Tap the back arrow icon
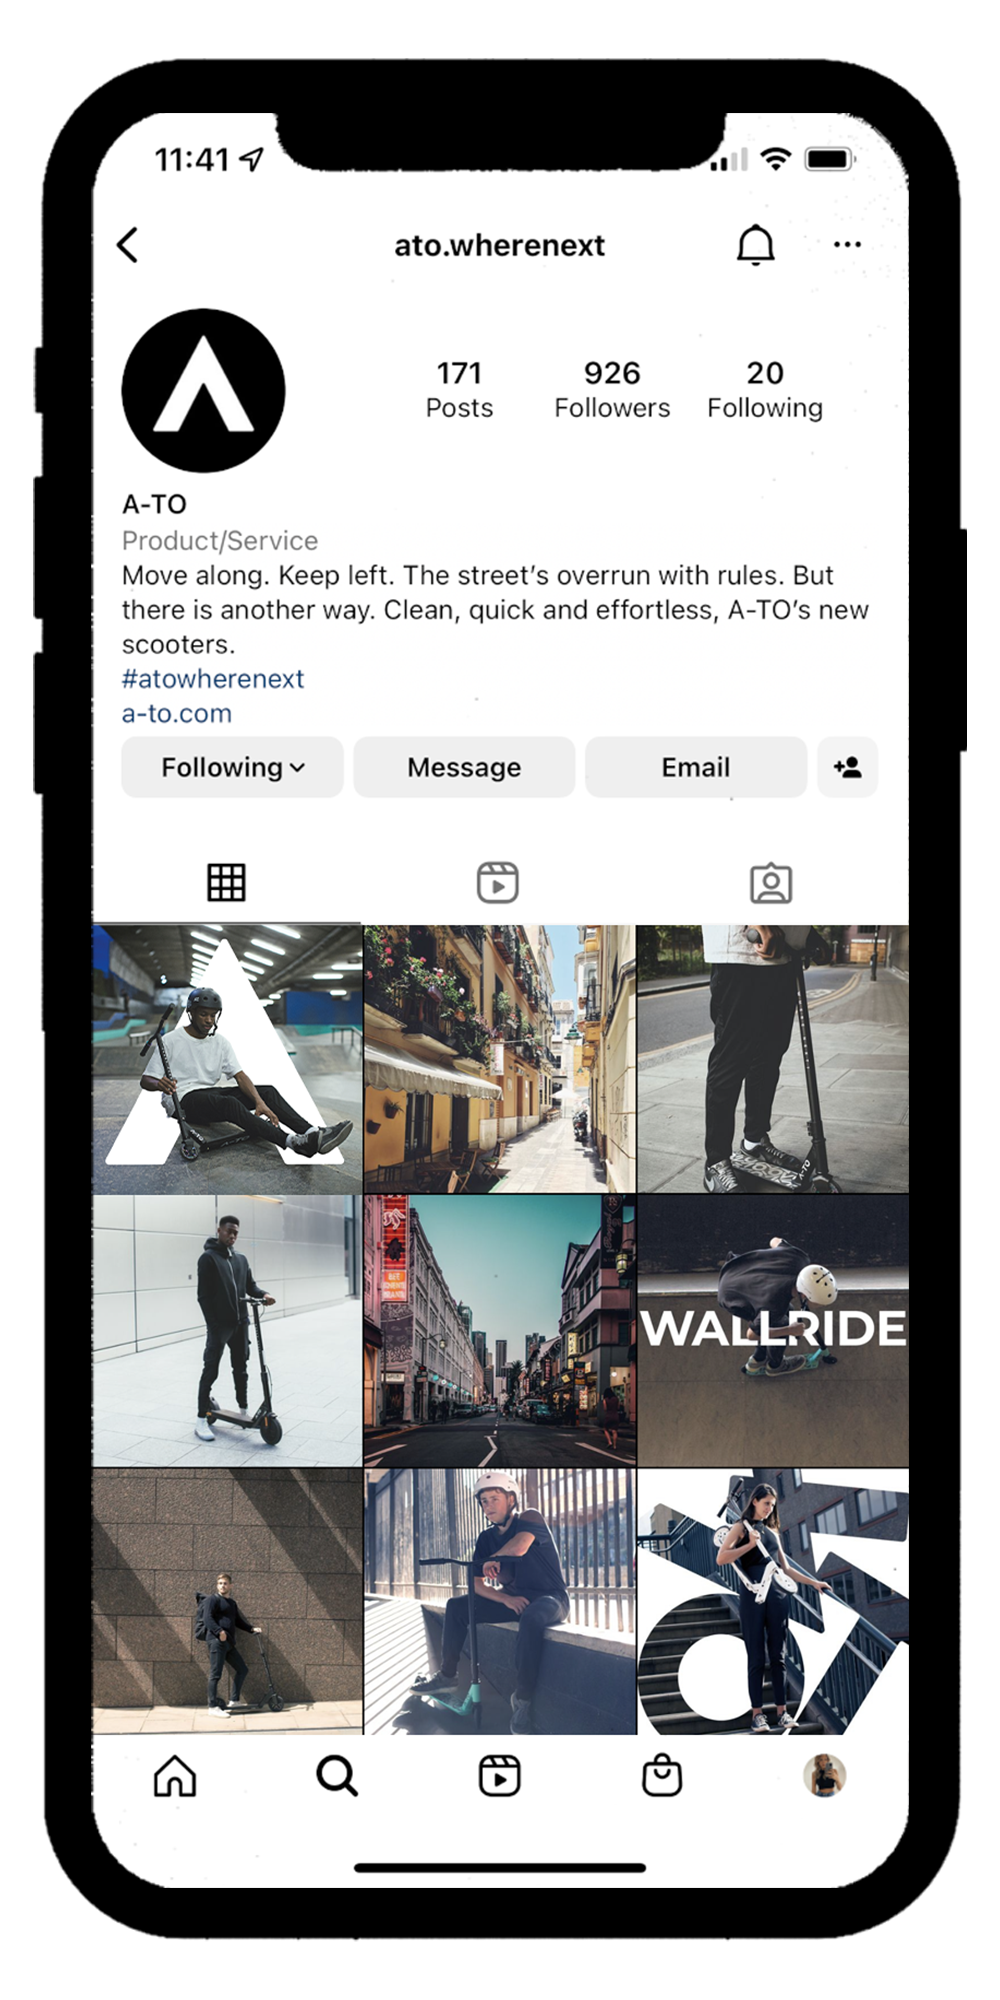The height and width of the screenshot is (2000, 1000). pyautogui.click(x=128, y=245)
